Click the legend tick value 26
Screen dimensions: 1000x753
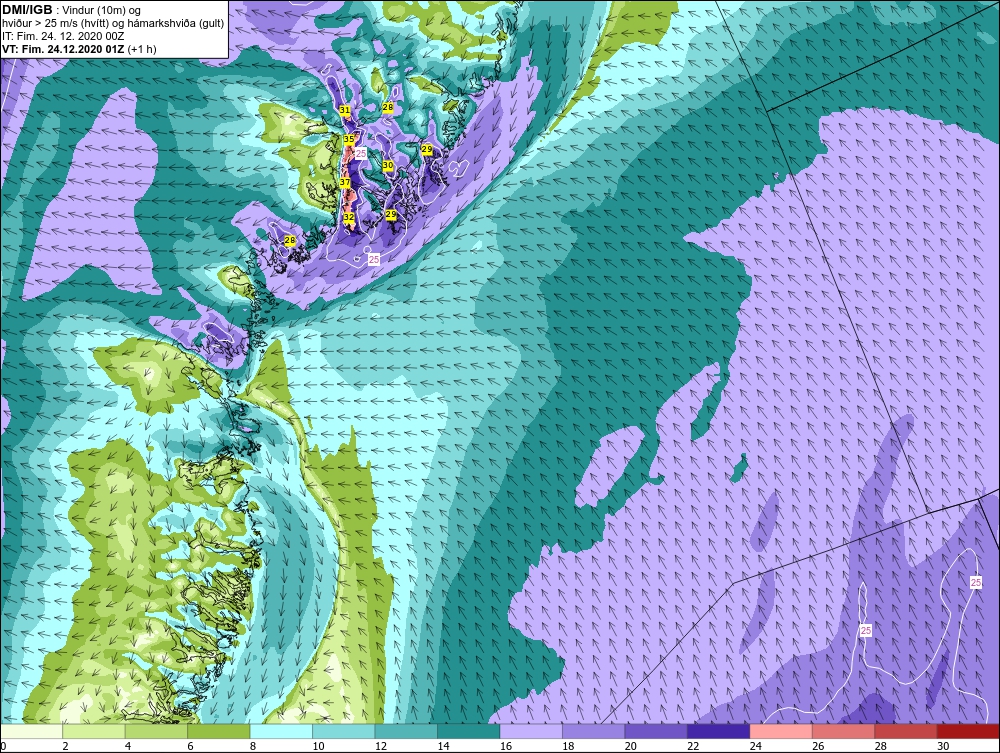tap(818, 746)
